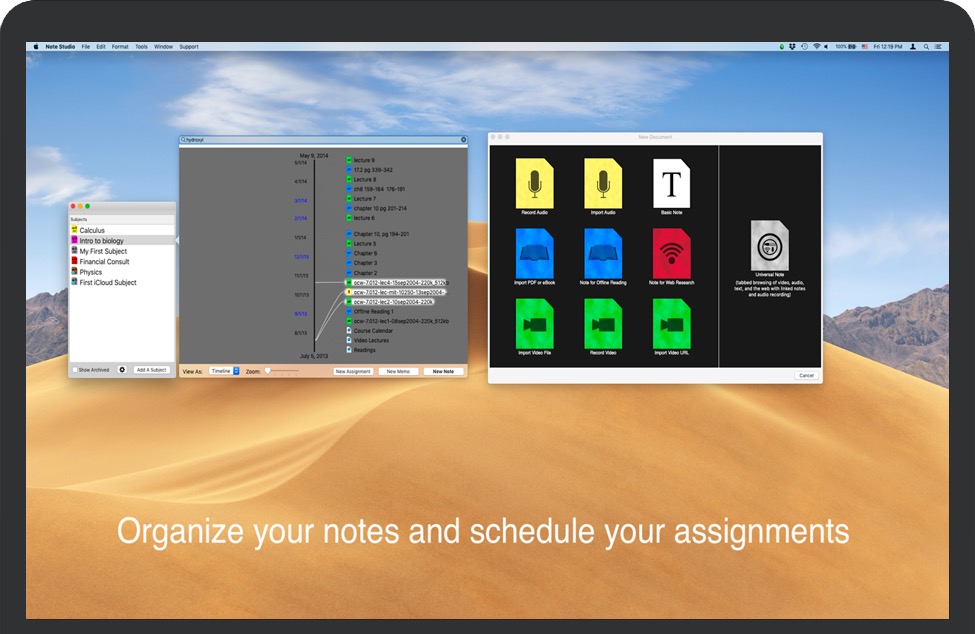Pick the Import PDF or eBook icon

pyautogui.click(x=534, y=254)
